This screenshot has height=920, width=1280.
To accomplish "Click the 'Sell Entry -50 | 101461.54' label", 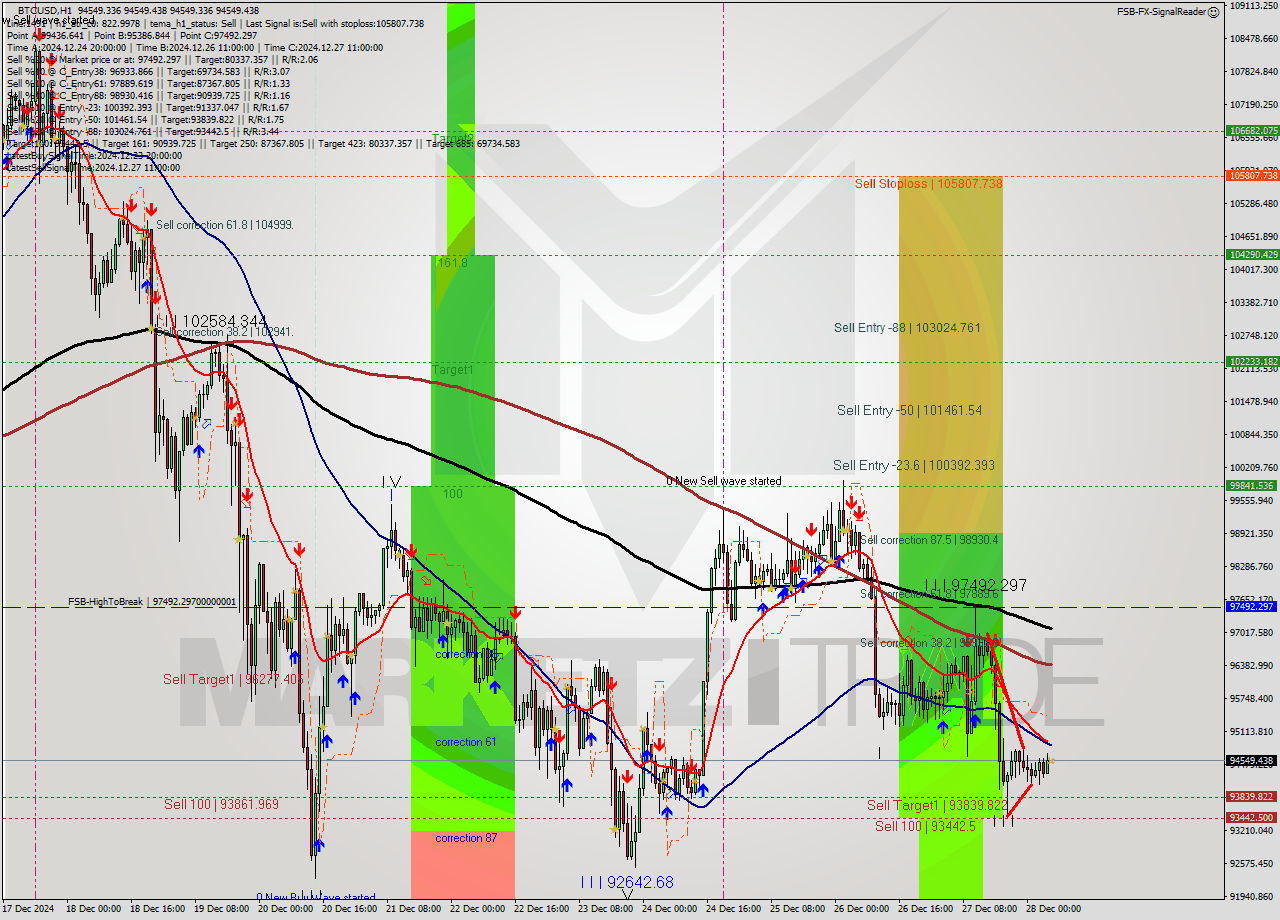I will coord(909,411).
